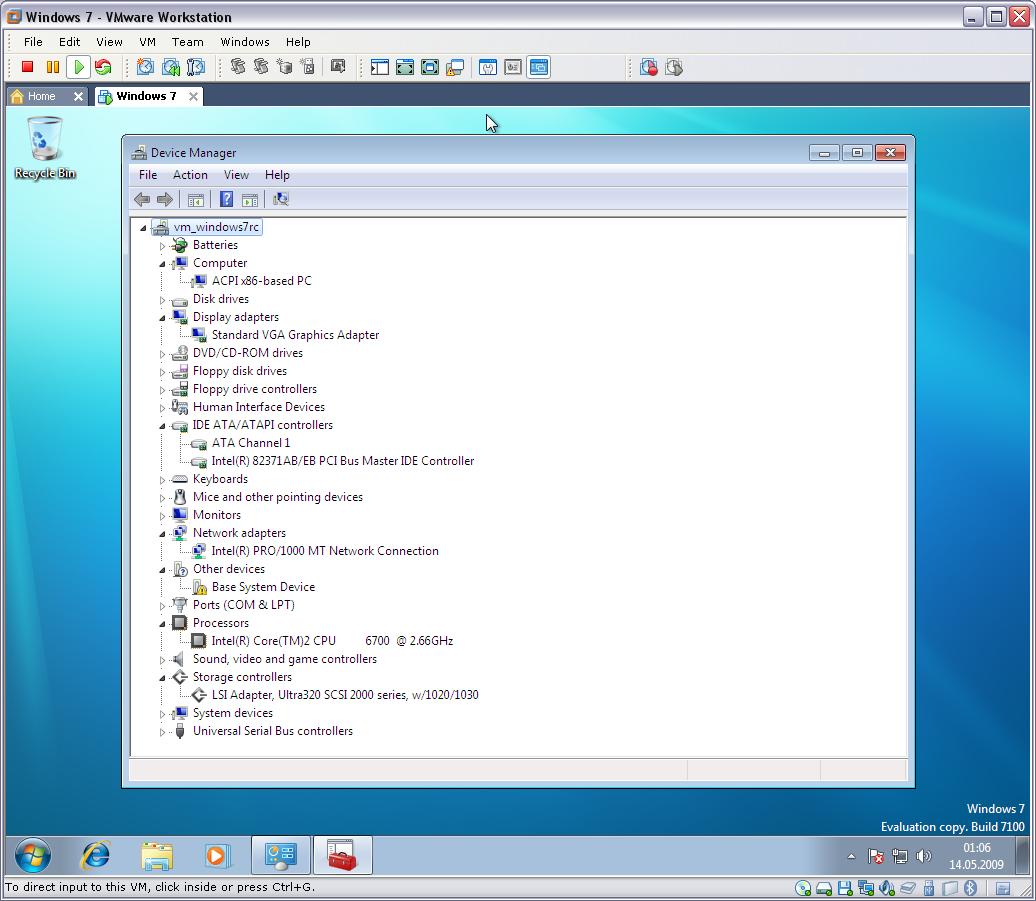Open the View menu in Device Manager
The height and width of the screenshot is (901, 1036).
(236, 175)
